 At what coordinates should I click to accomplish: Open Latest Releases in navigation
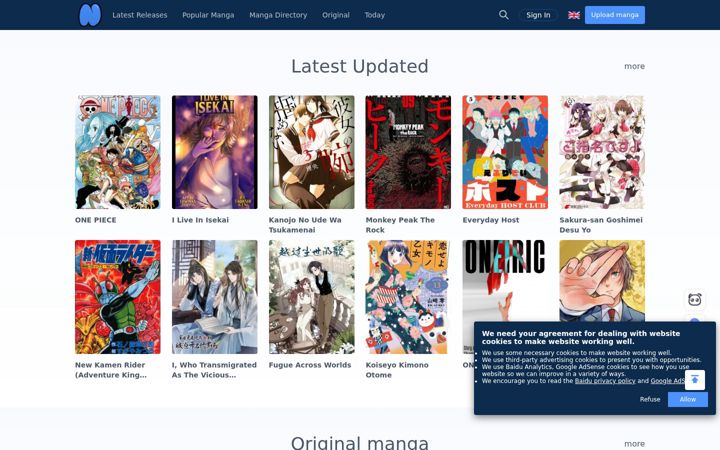(x=140, y=15)
